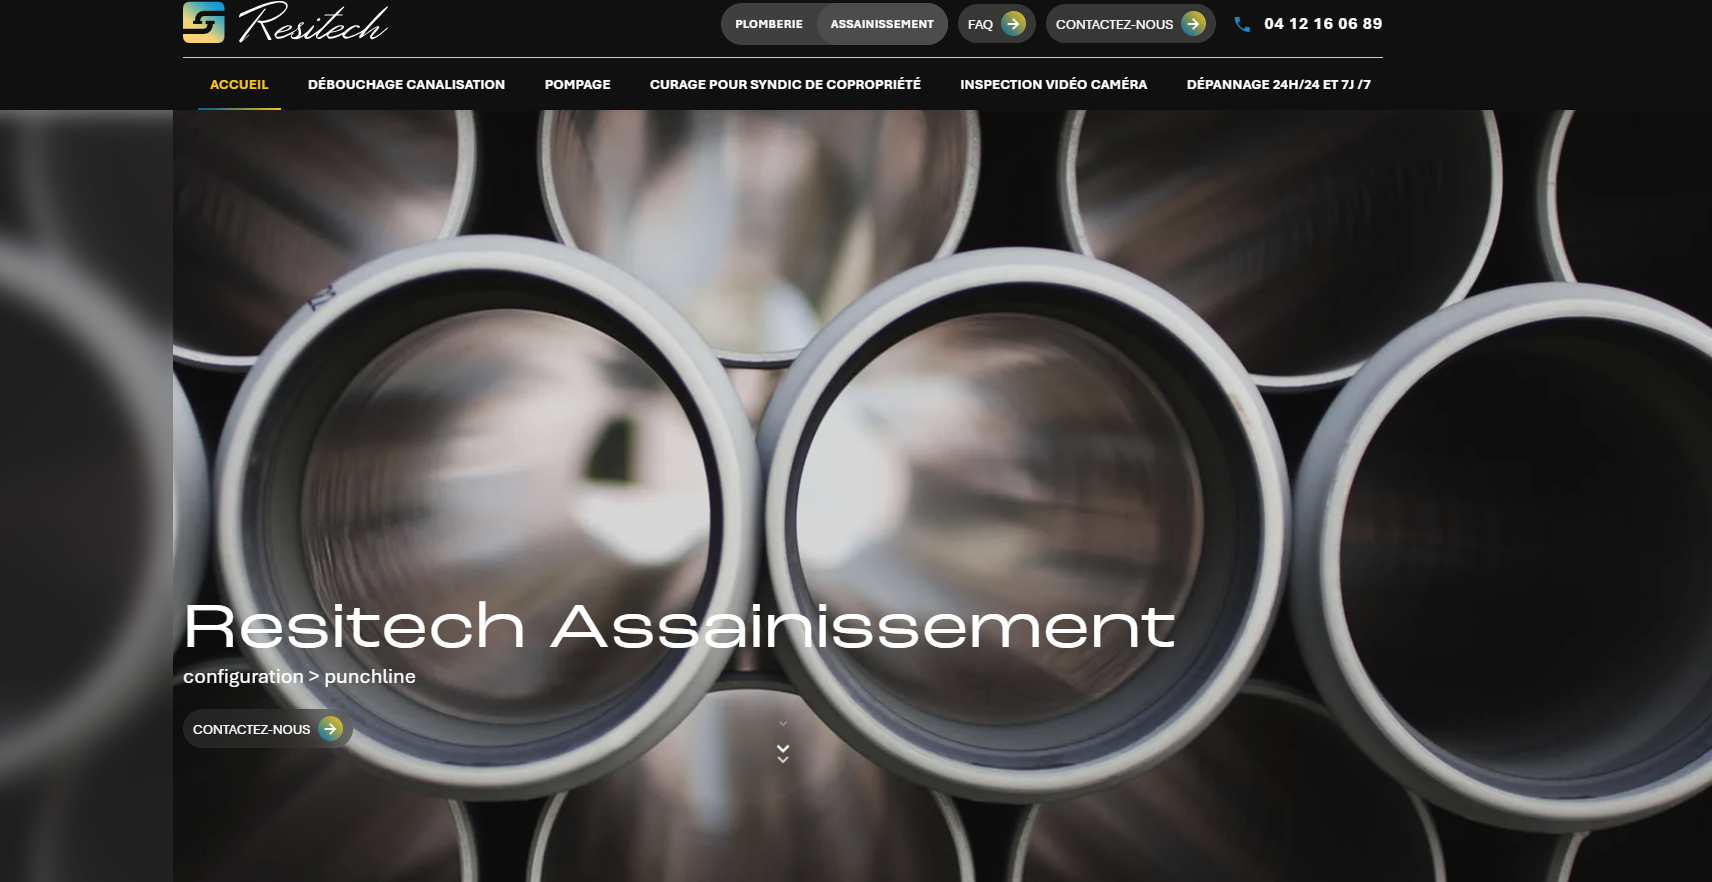Open the Accueil menu tab
This screenshot has height=882, width=1712.
[239, 84]
